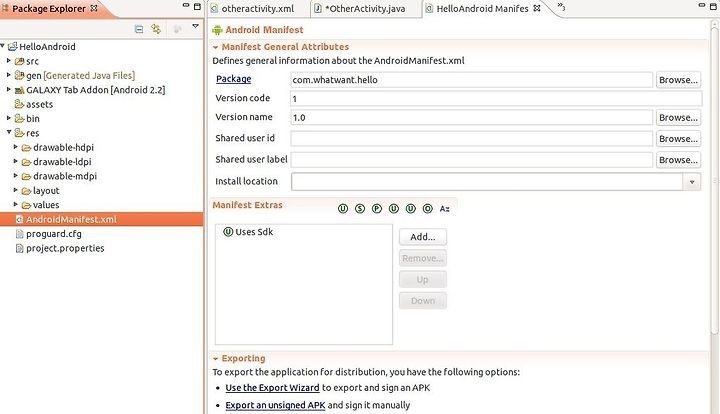Open the Export an unsigned APK link
720x414 pixels.
point(275,405)
